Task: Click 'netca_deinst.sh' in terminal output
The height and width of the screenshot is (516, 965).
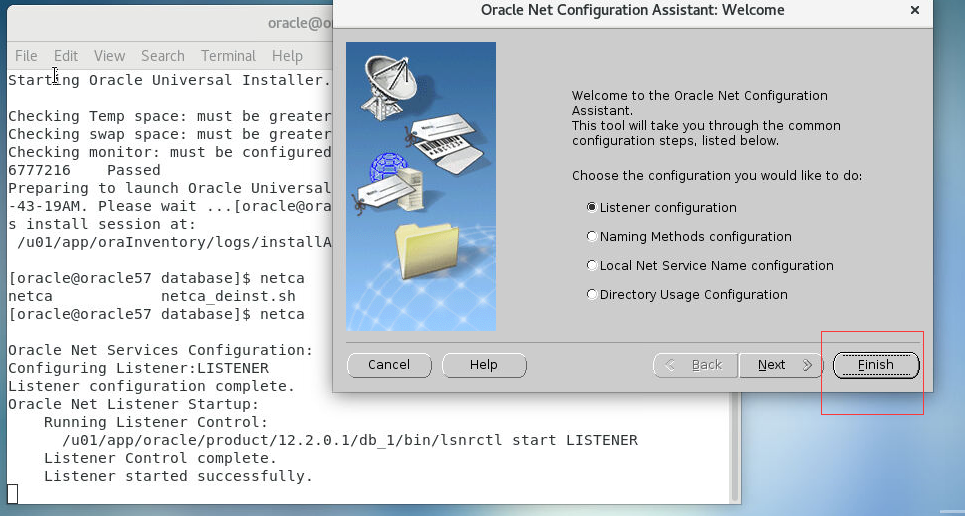Action: (x=228, y=296)
